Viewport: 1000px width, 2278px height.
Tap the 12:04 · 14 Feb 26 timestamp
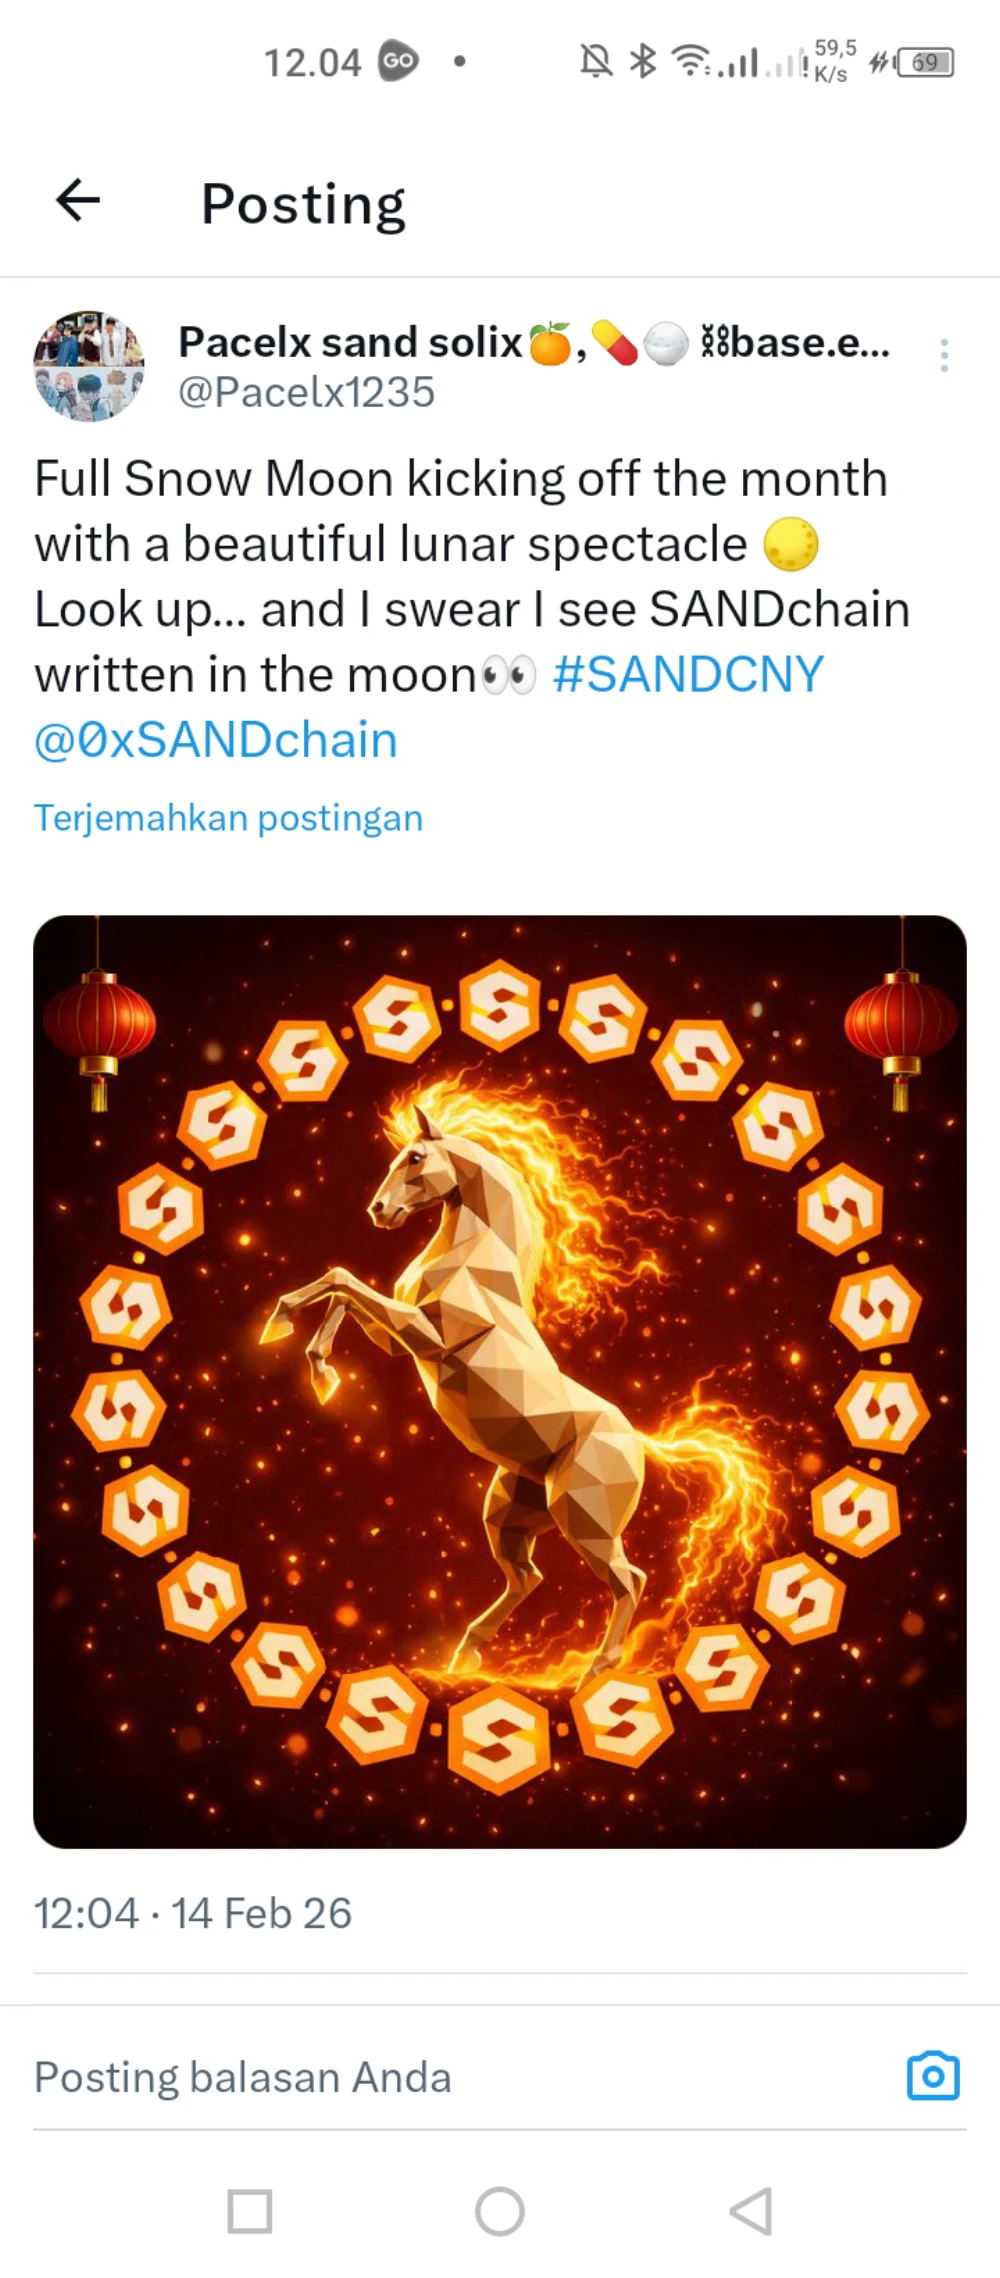[193, 1913]
